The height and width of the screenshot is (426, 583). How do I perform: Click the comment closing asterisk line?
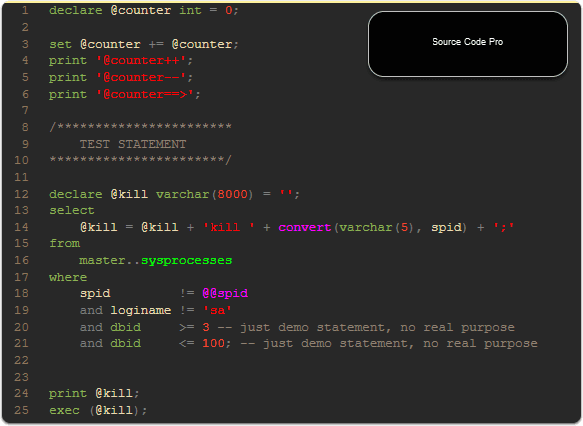pos(141,160)
